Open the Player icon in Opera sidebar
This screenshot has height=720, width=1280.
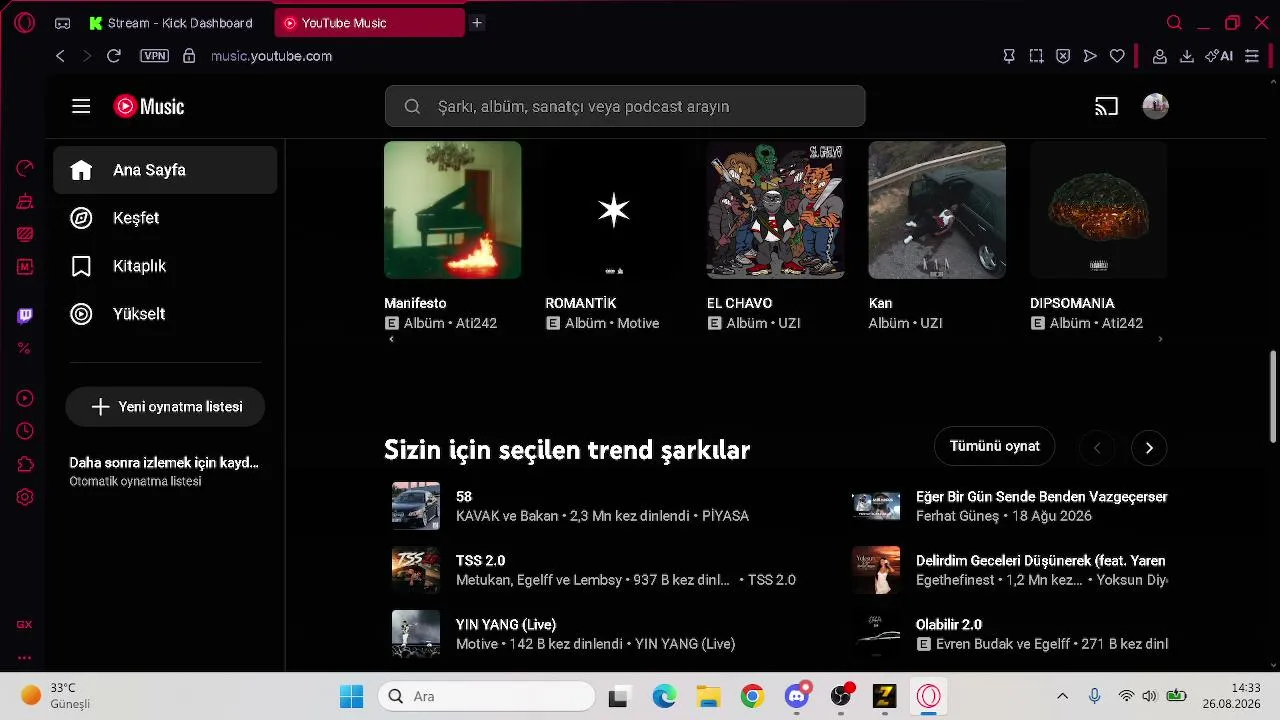tap(25, 399)
